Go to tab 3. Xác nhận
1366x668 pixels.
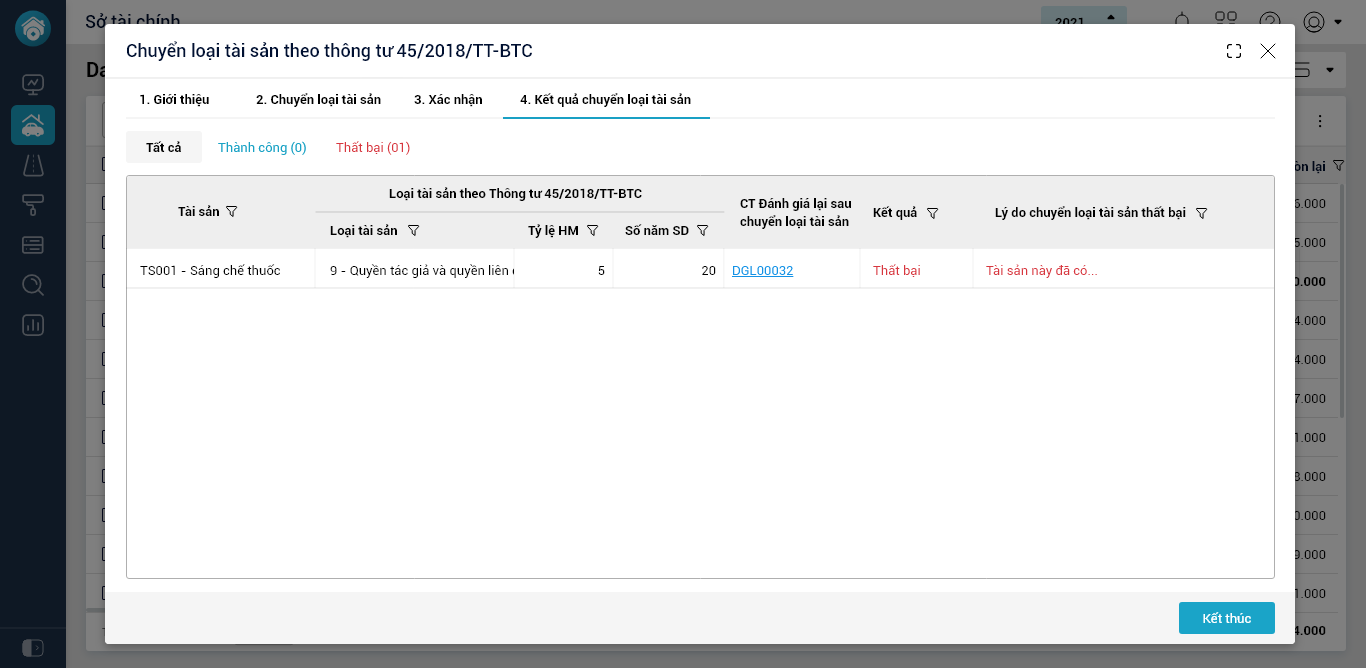[x=448, y=100]
